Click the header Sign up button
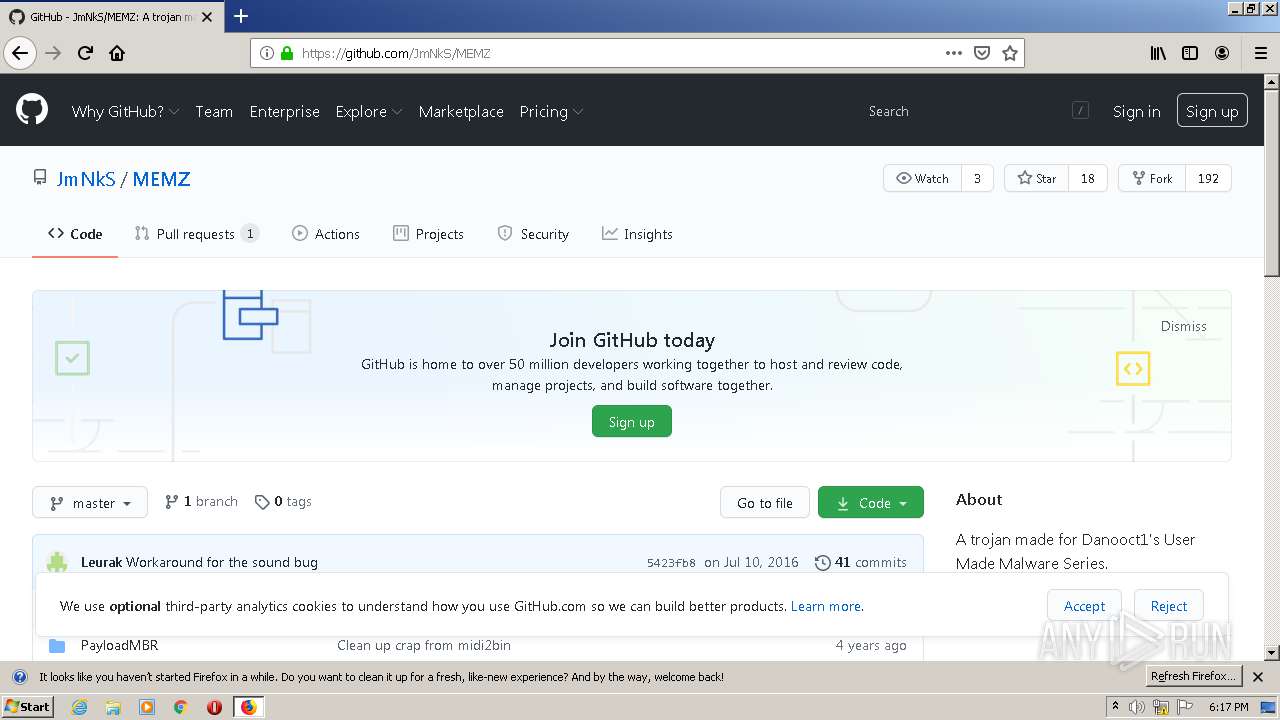The height and width of the screenshot is (720, 1280). pos(1212,111)
